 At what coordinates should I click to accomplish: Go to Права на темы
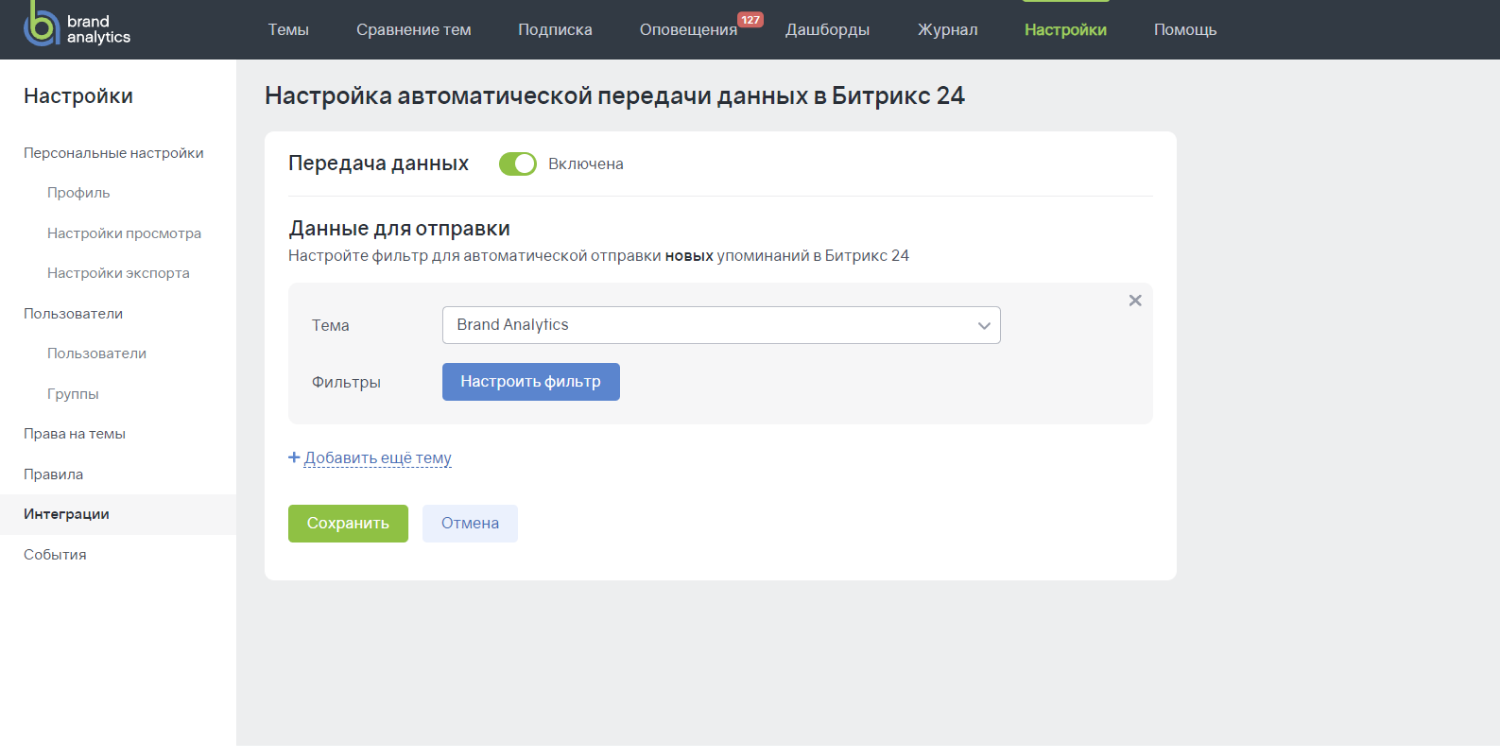pyautogui.click(x=75, y=434)
